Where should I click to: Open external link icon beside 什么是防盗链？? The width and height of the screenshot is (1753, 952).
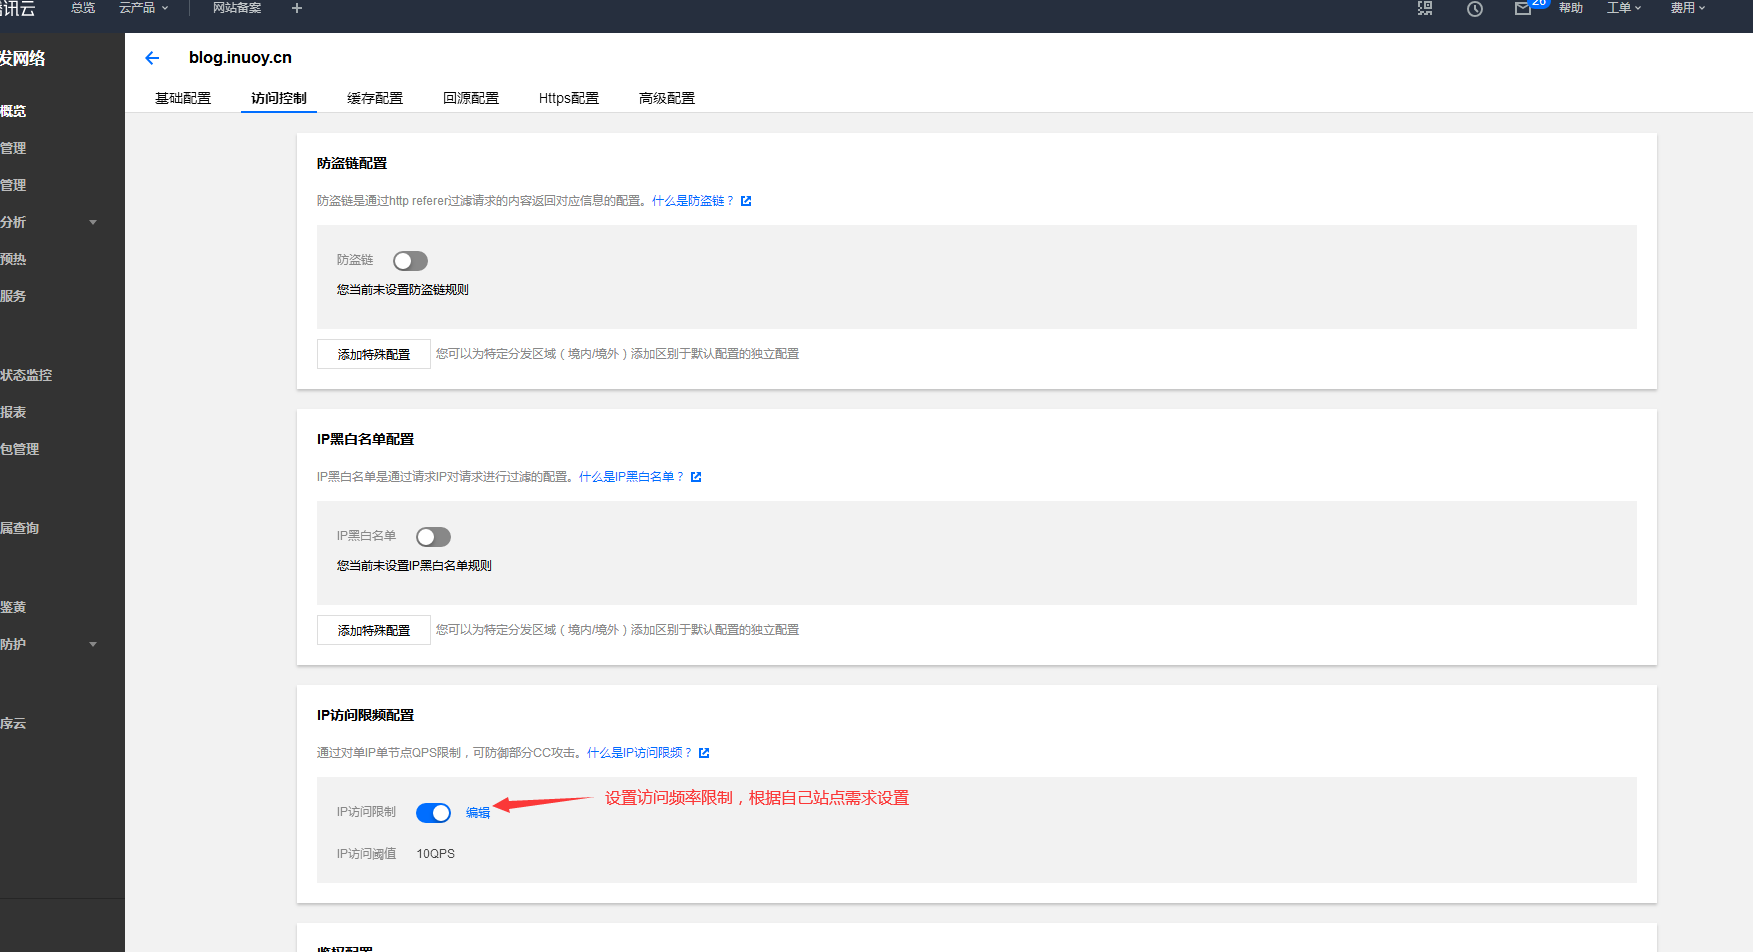(x=746, y=201)
